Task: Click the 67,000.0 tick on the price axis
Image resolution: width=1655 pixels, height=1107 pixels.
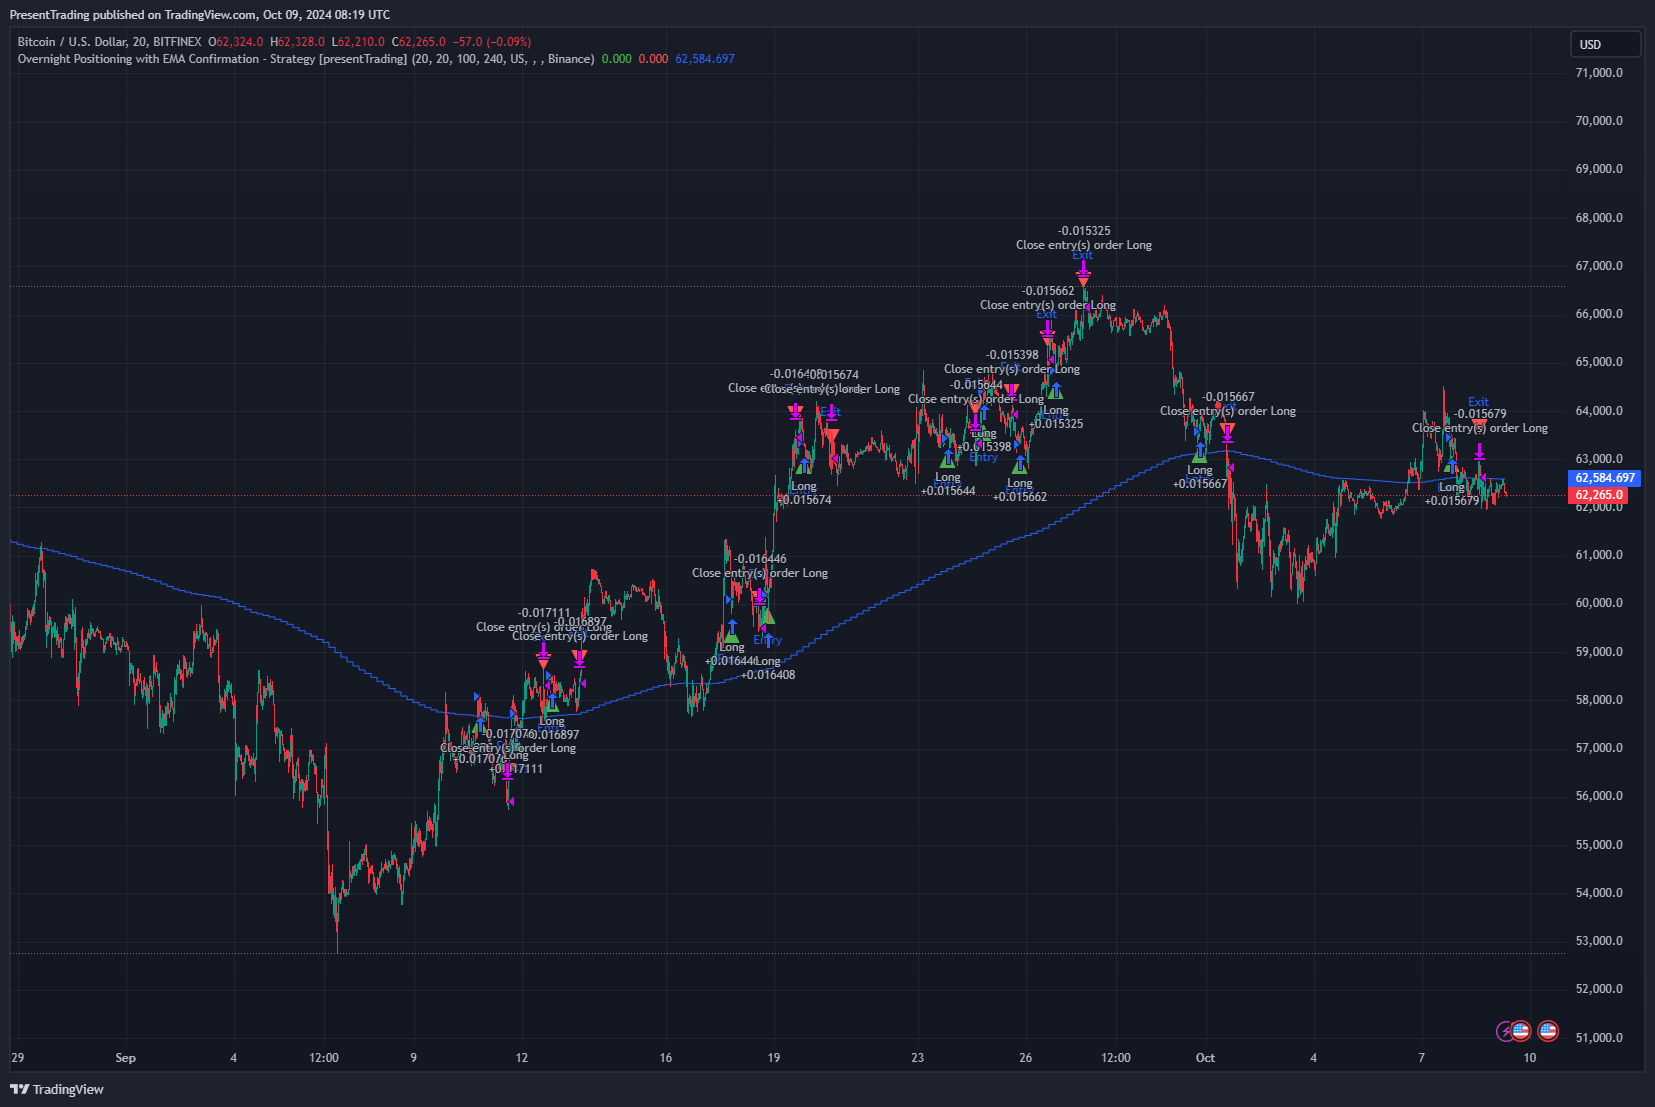Action: (1599, 265)
